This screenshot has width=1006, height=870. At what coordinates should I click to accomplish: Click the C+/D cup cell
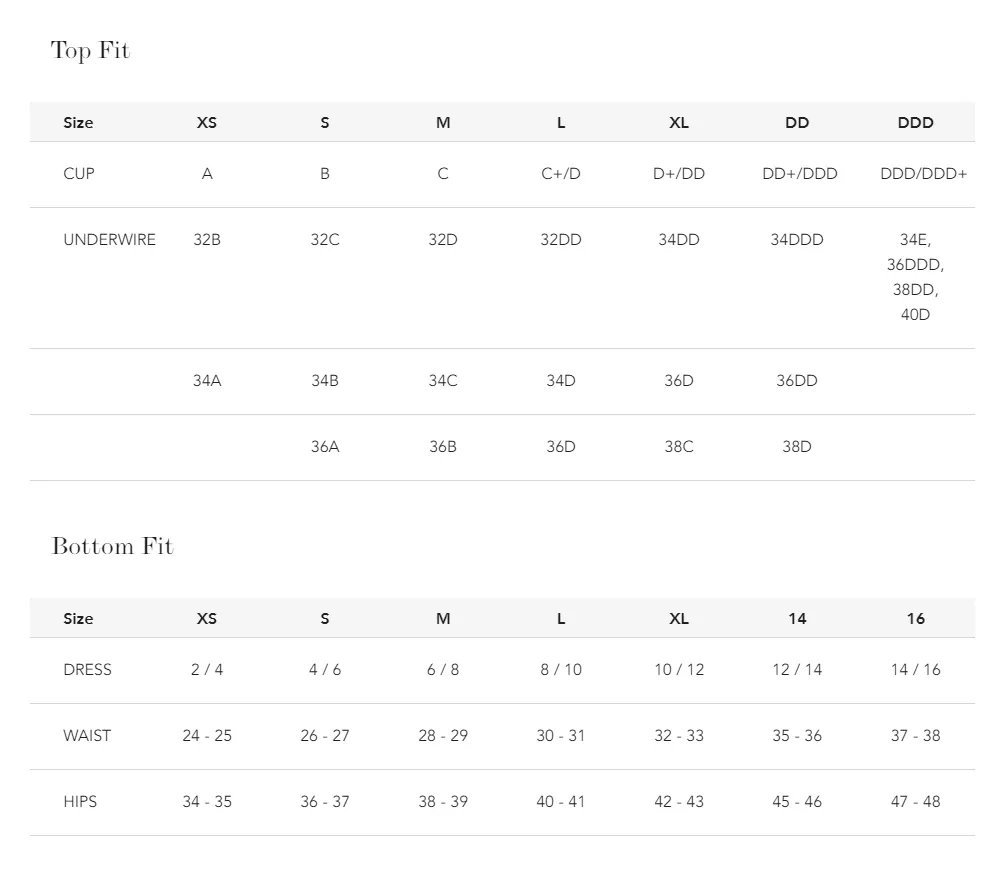coord(561,174)
